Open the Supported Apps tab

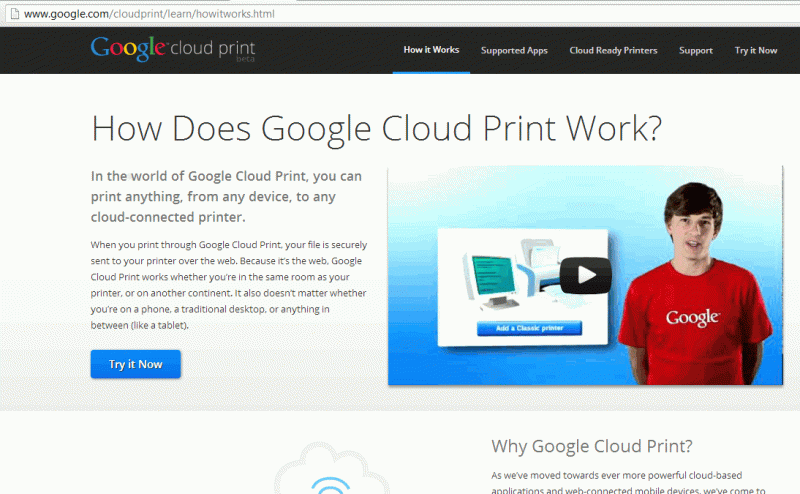(514, 51)
